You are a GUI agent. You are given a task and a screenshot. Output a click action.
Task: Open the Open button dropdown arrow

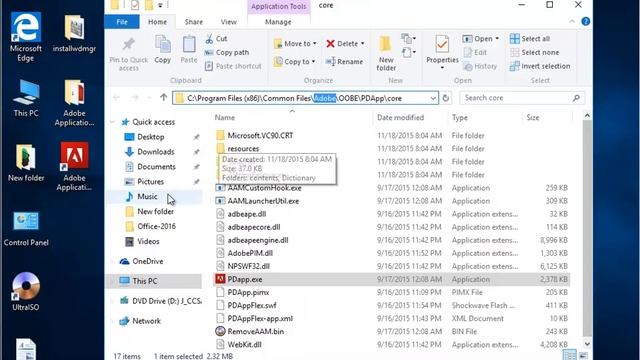click(497, 39)
